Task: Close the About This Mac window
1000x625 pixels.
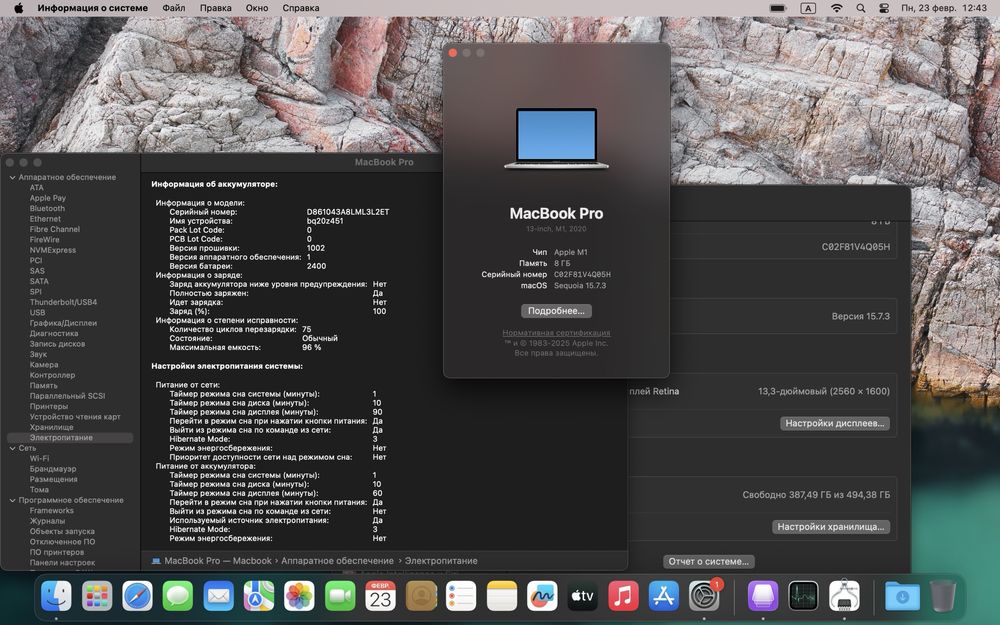Action: (x=453, y=53)
